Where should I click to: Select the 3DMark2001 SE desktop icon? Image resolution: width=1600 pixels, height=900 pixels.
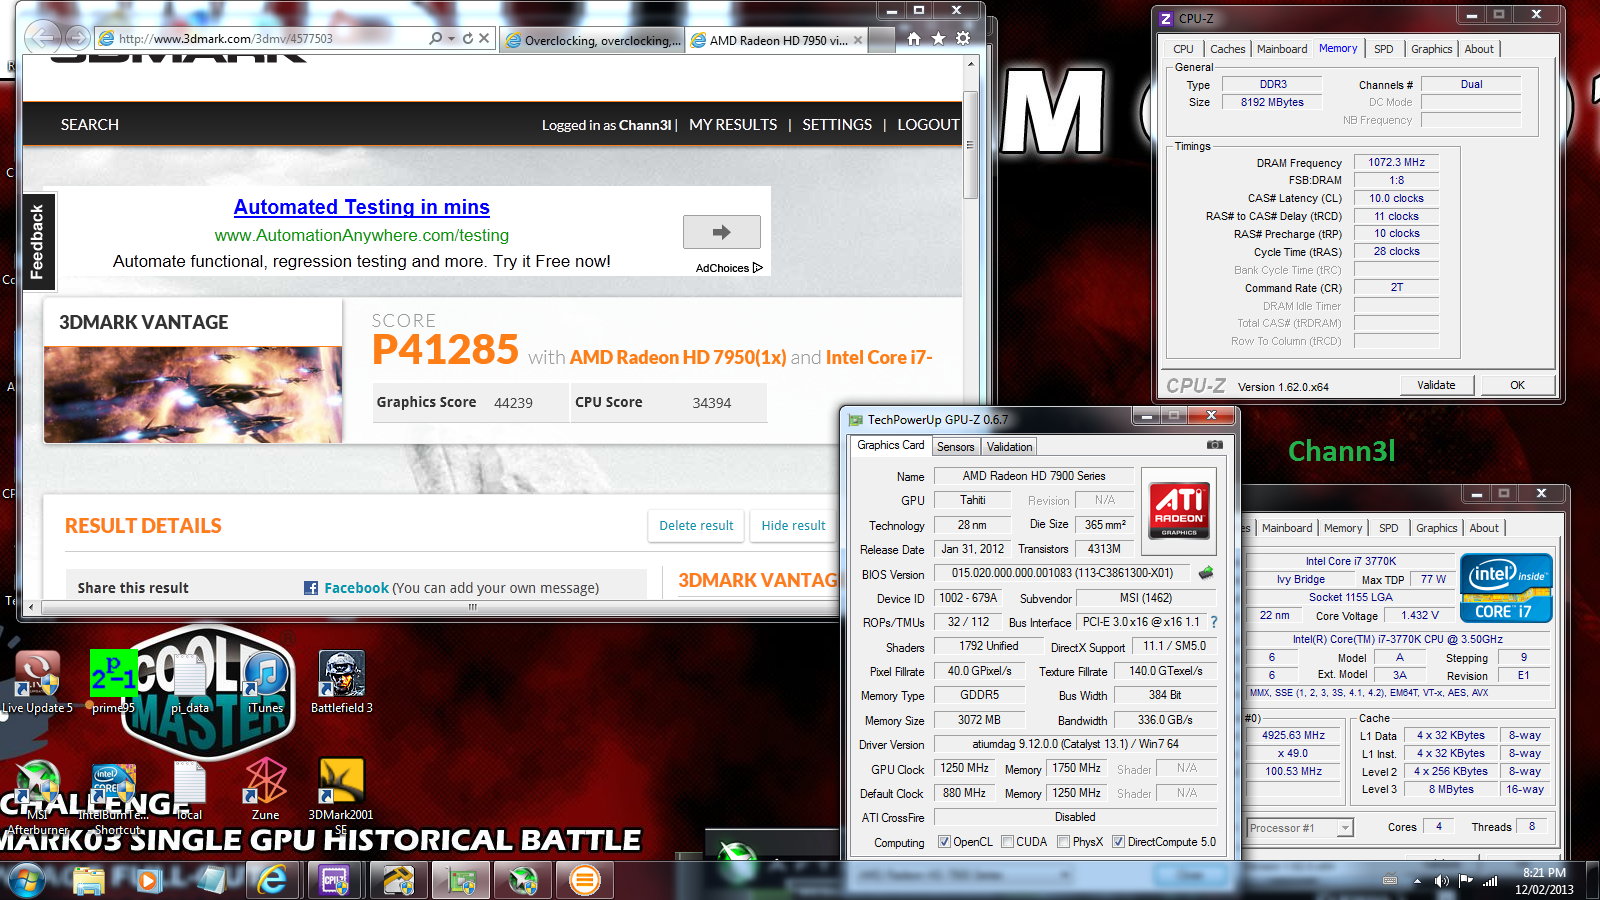341,797
